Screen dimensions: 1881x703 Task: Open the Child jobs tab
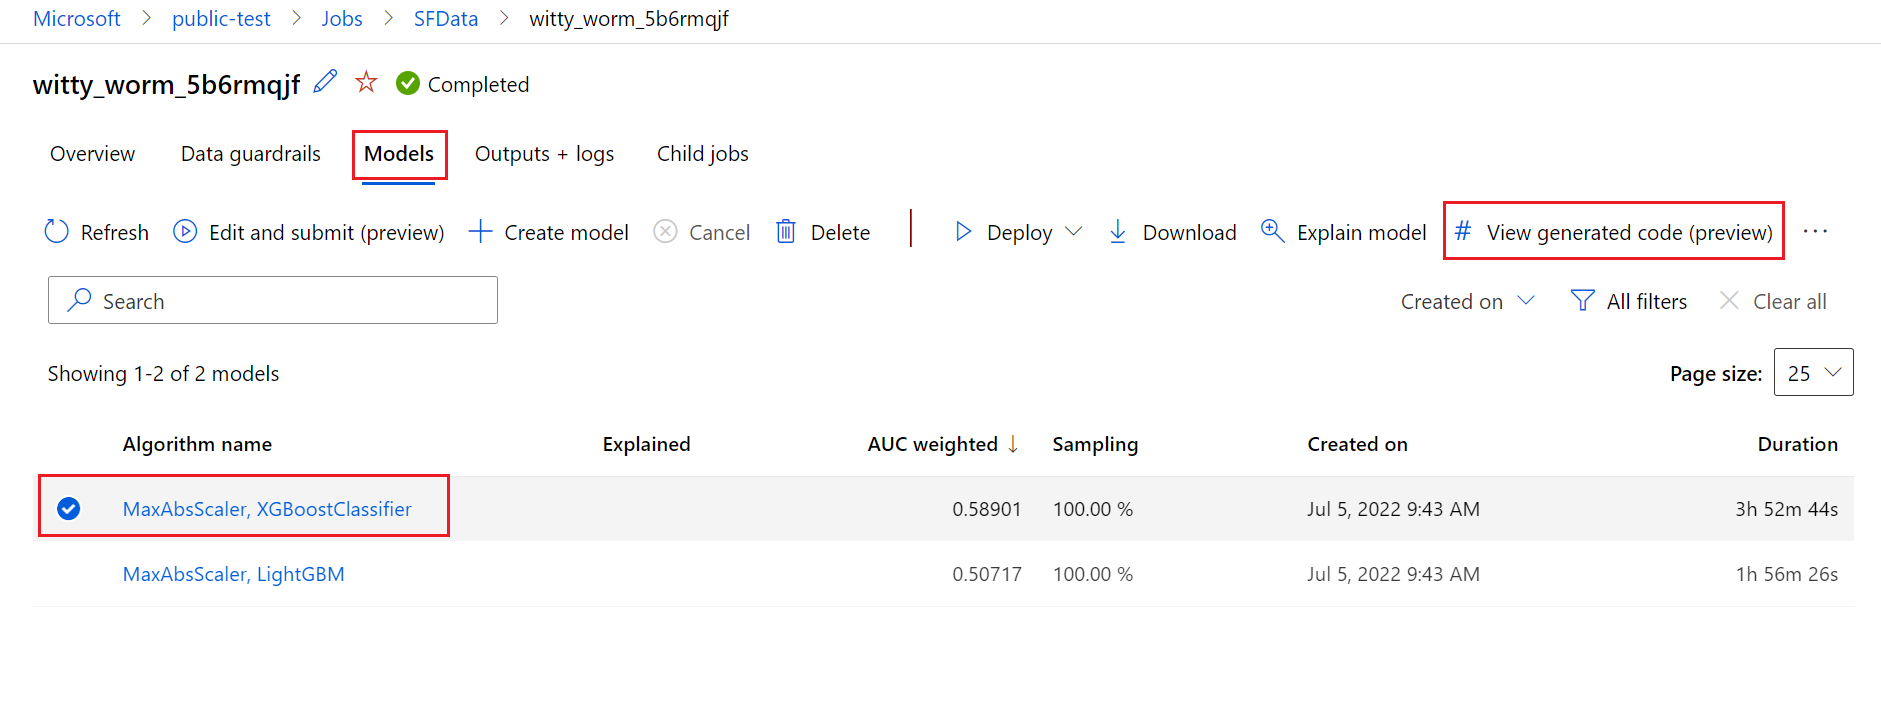point(702,154)
